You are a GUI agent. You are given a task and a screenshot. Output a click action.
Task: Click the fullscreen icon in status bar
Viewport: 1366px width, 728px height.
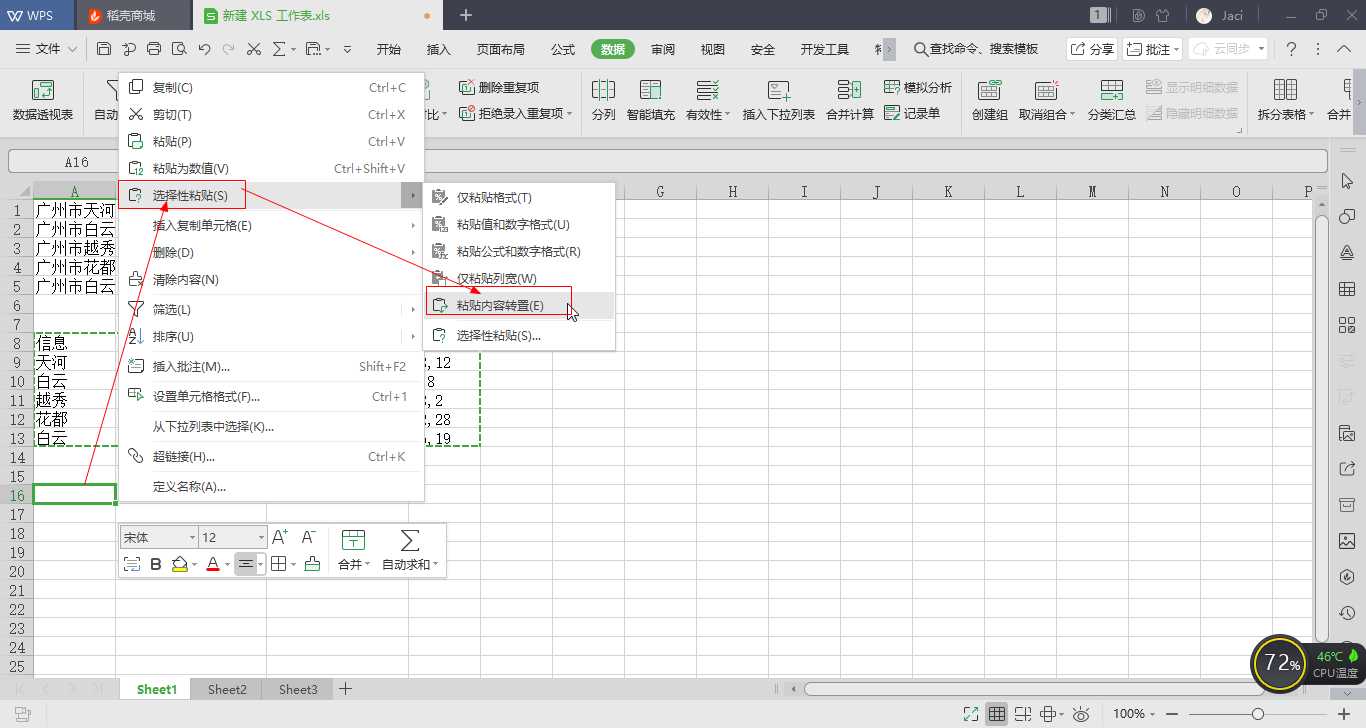970,714
